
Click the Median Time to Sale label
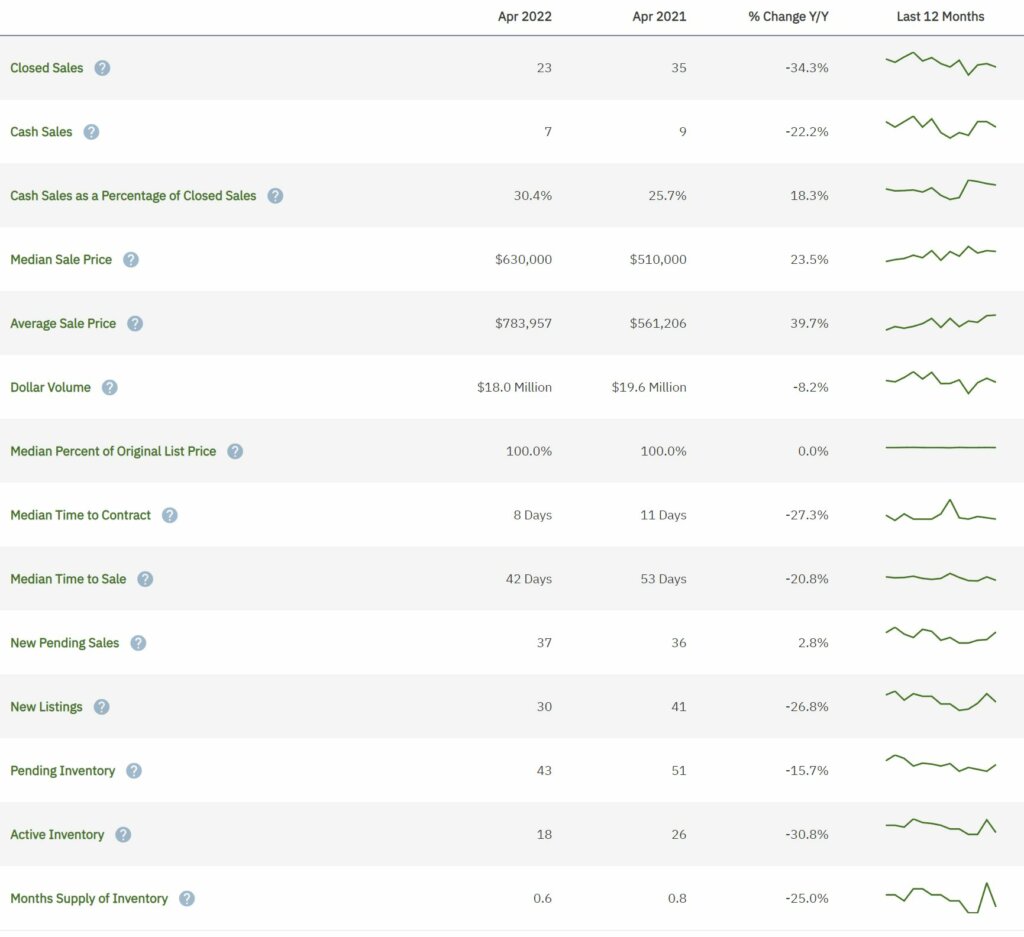tap(68, 579)
